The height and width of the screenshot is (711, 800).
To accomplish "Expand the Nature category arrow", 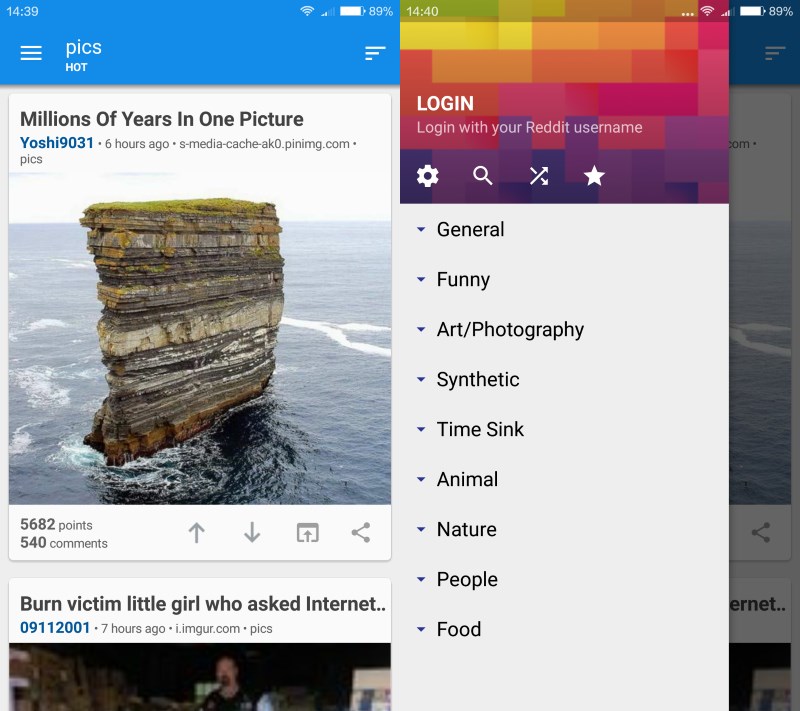I will click(421, 529).
